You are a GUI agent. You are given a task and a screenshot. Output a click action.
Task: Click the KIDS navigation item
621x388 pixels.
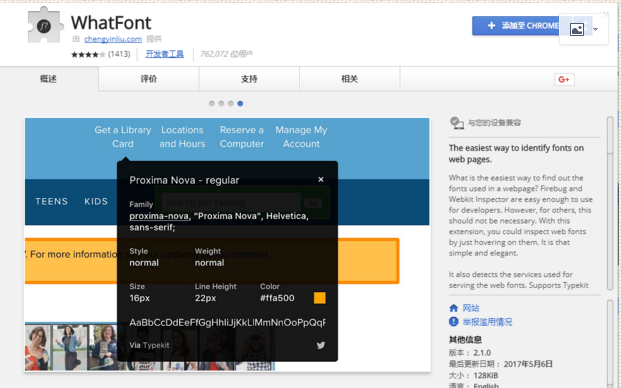click(96, 201)
